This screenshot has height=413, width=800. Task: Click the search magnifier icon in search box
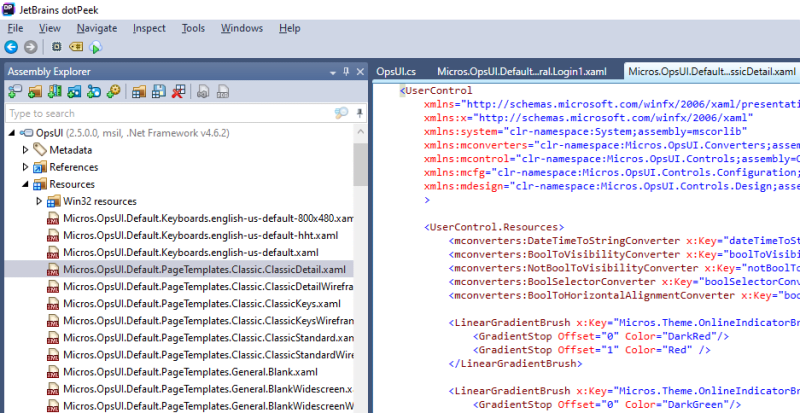pyautogui.click(x=341, y=113)
